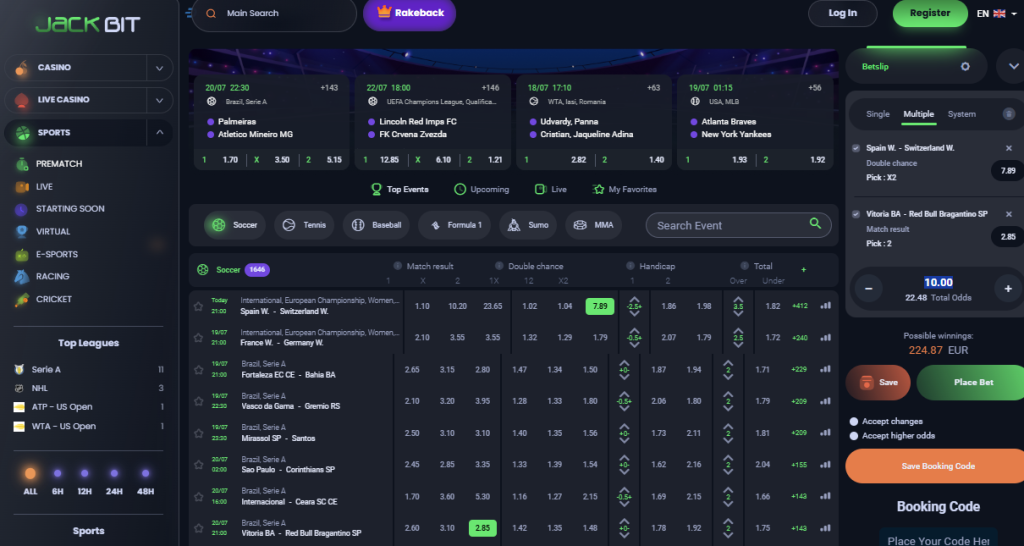
Task: Open statistics chart icon for France W. match
Action: pos(825,338)
